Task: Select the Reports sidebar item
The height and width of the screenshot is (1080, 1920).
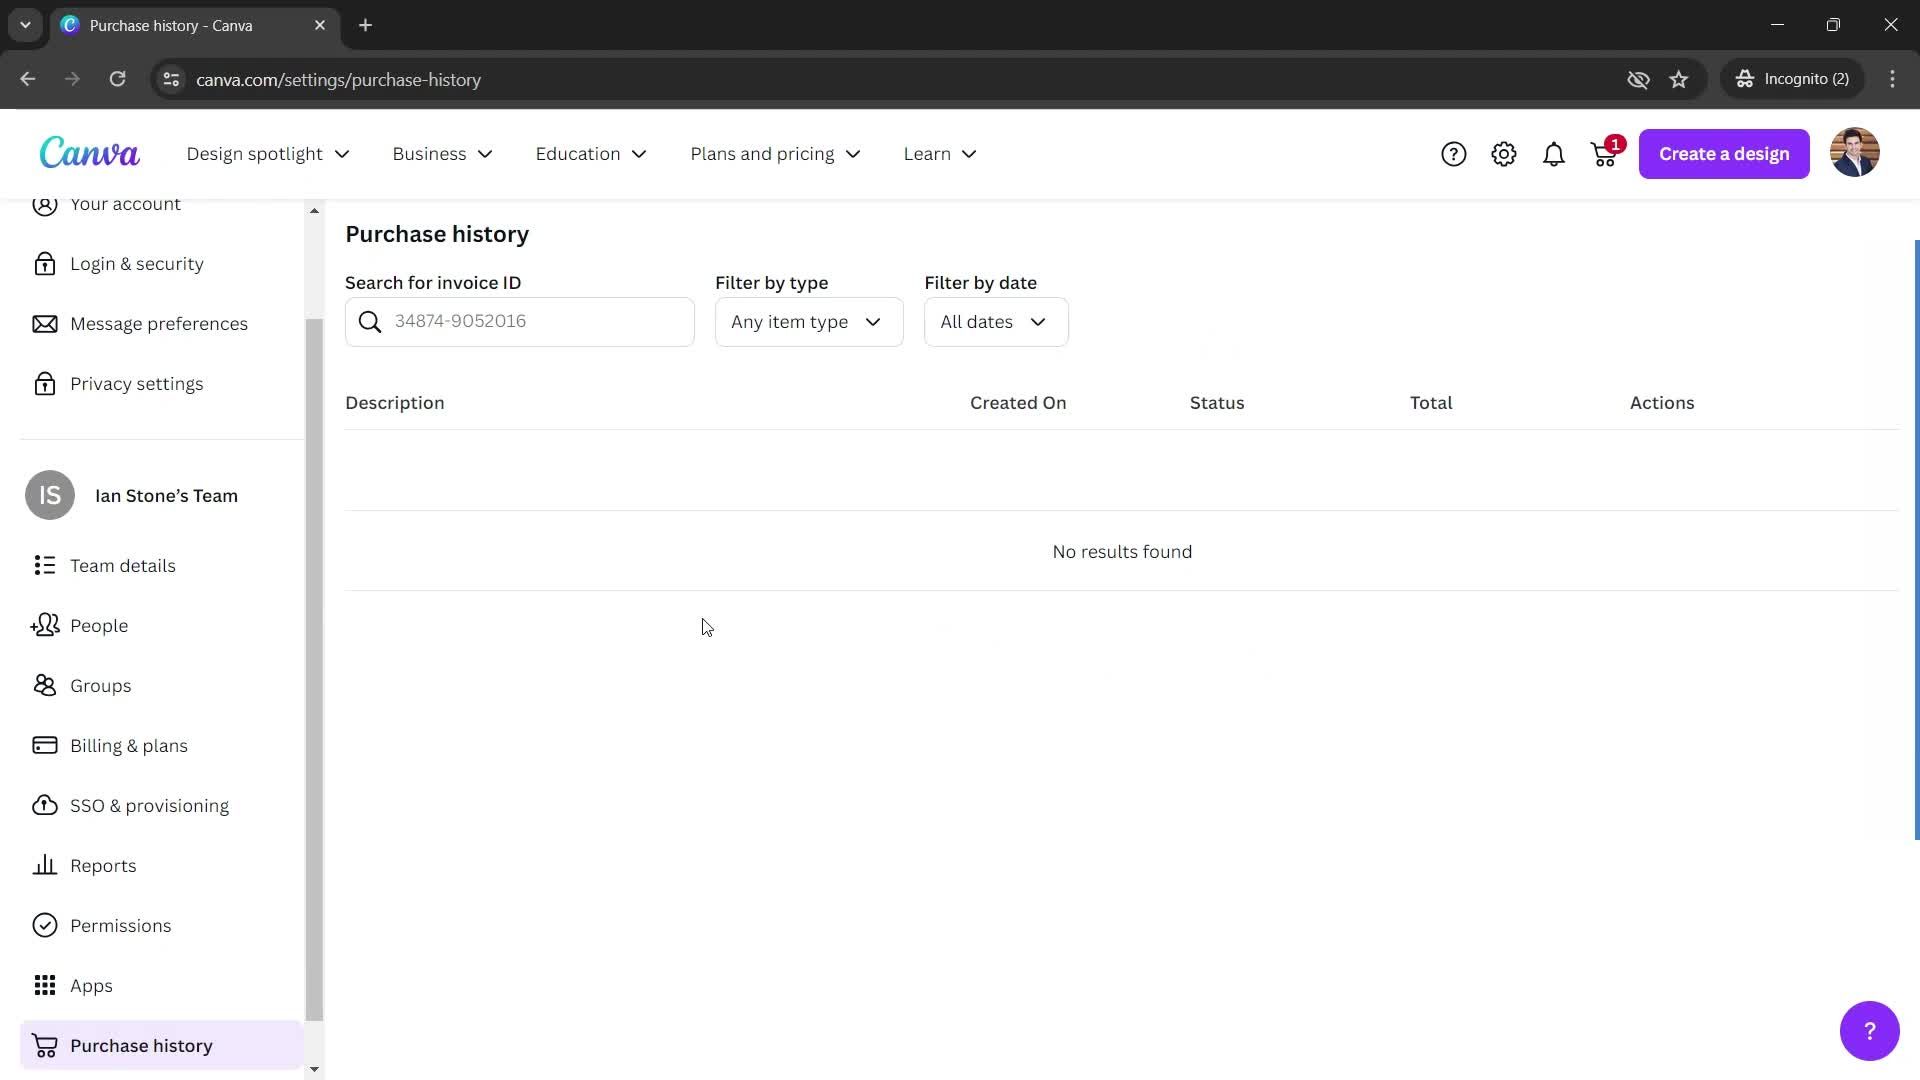Action: coord(103,865)
